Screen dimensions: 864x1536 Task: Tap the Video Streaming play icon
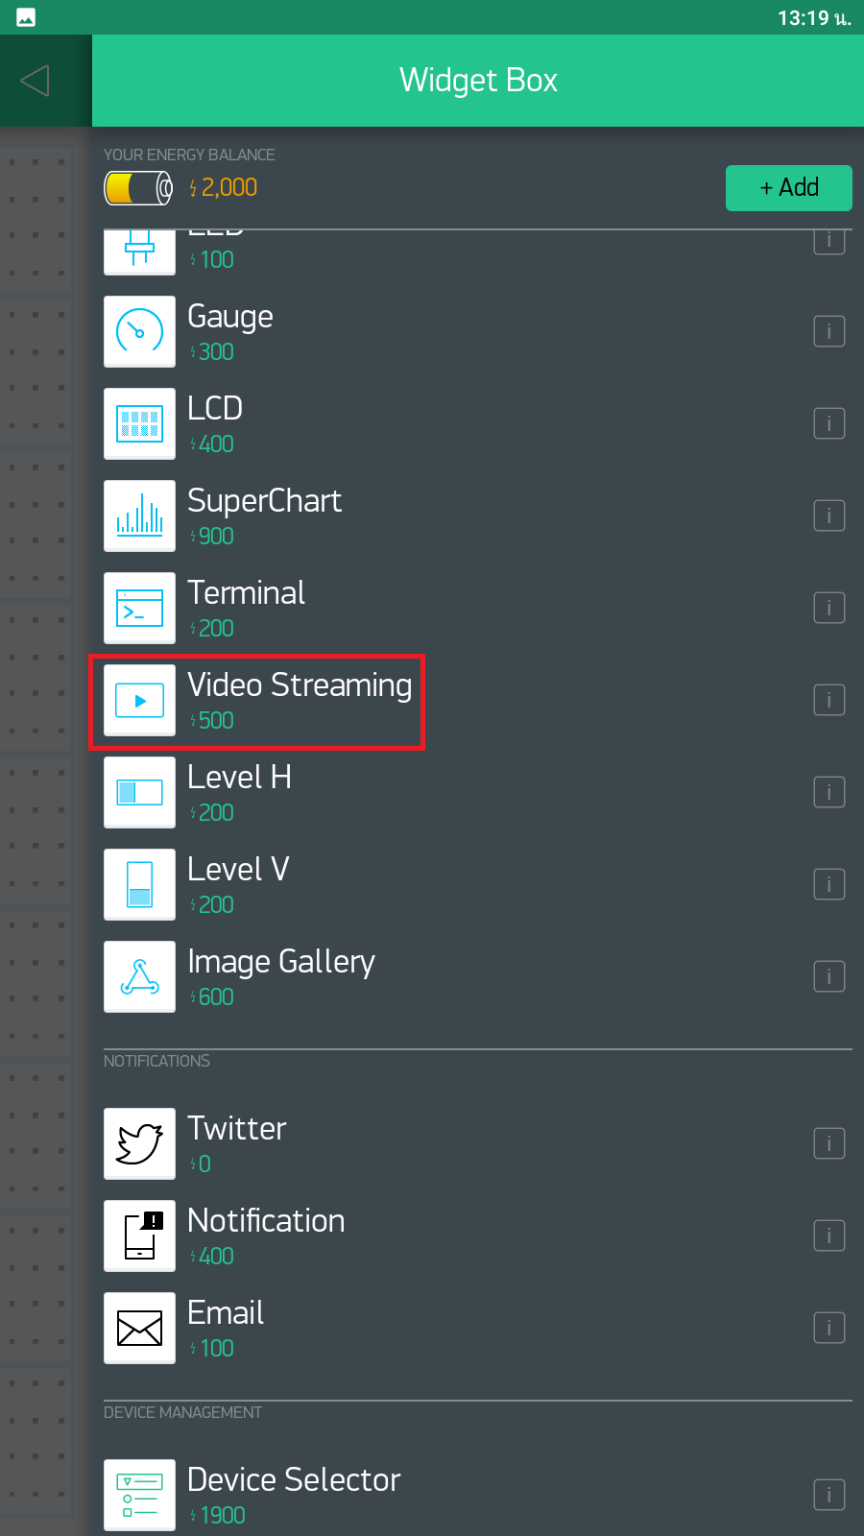click(x=140, y=700)
